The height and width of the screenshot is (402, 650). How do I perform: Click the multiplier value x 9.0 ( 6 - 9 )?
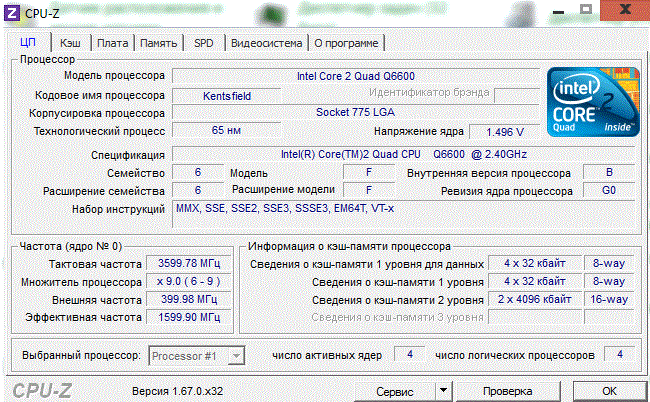(x=189, y=281)
